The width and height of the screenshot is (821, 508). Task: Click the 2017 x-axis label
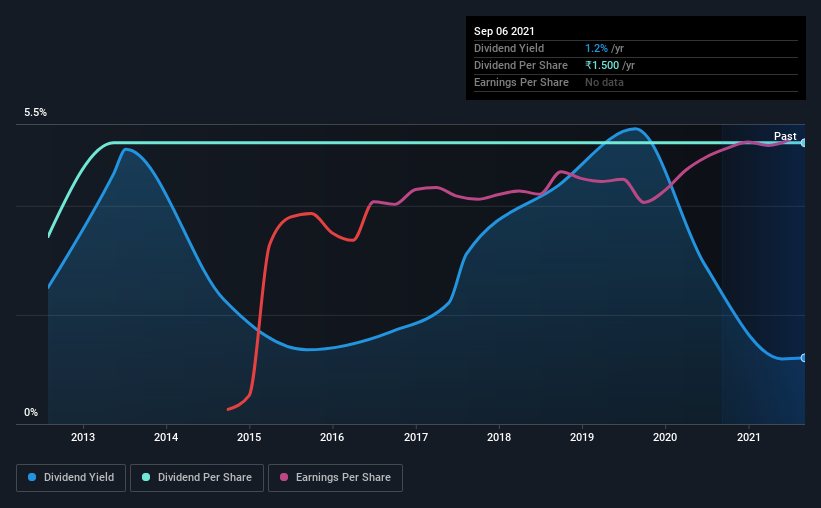(416, 437)
